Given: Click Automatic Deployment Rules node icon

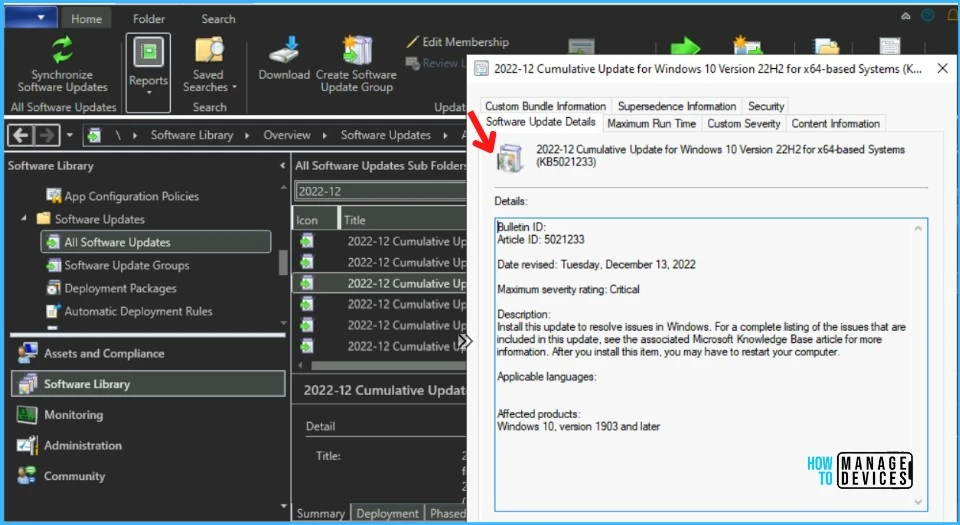Looking at the screenshot, I should [54, 311].
